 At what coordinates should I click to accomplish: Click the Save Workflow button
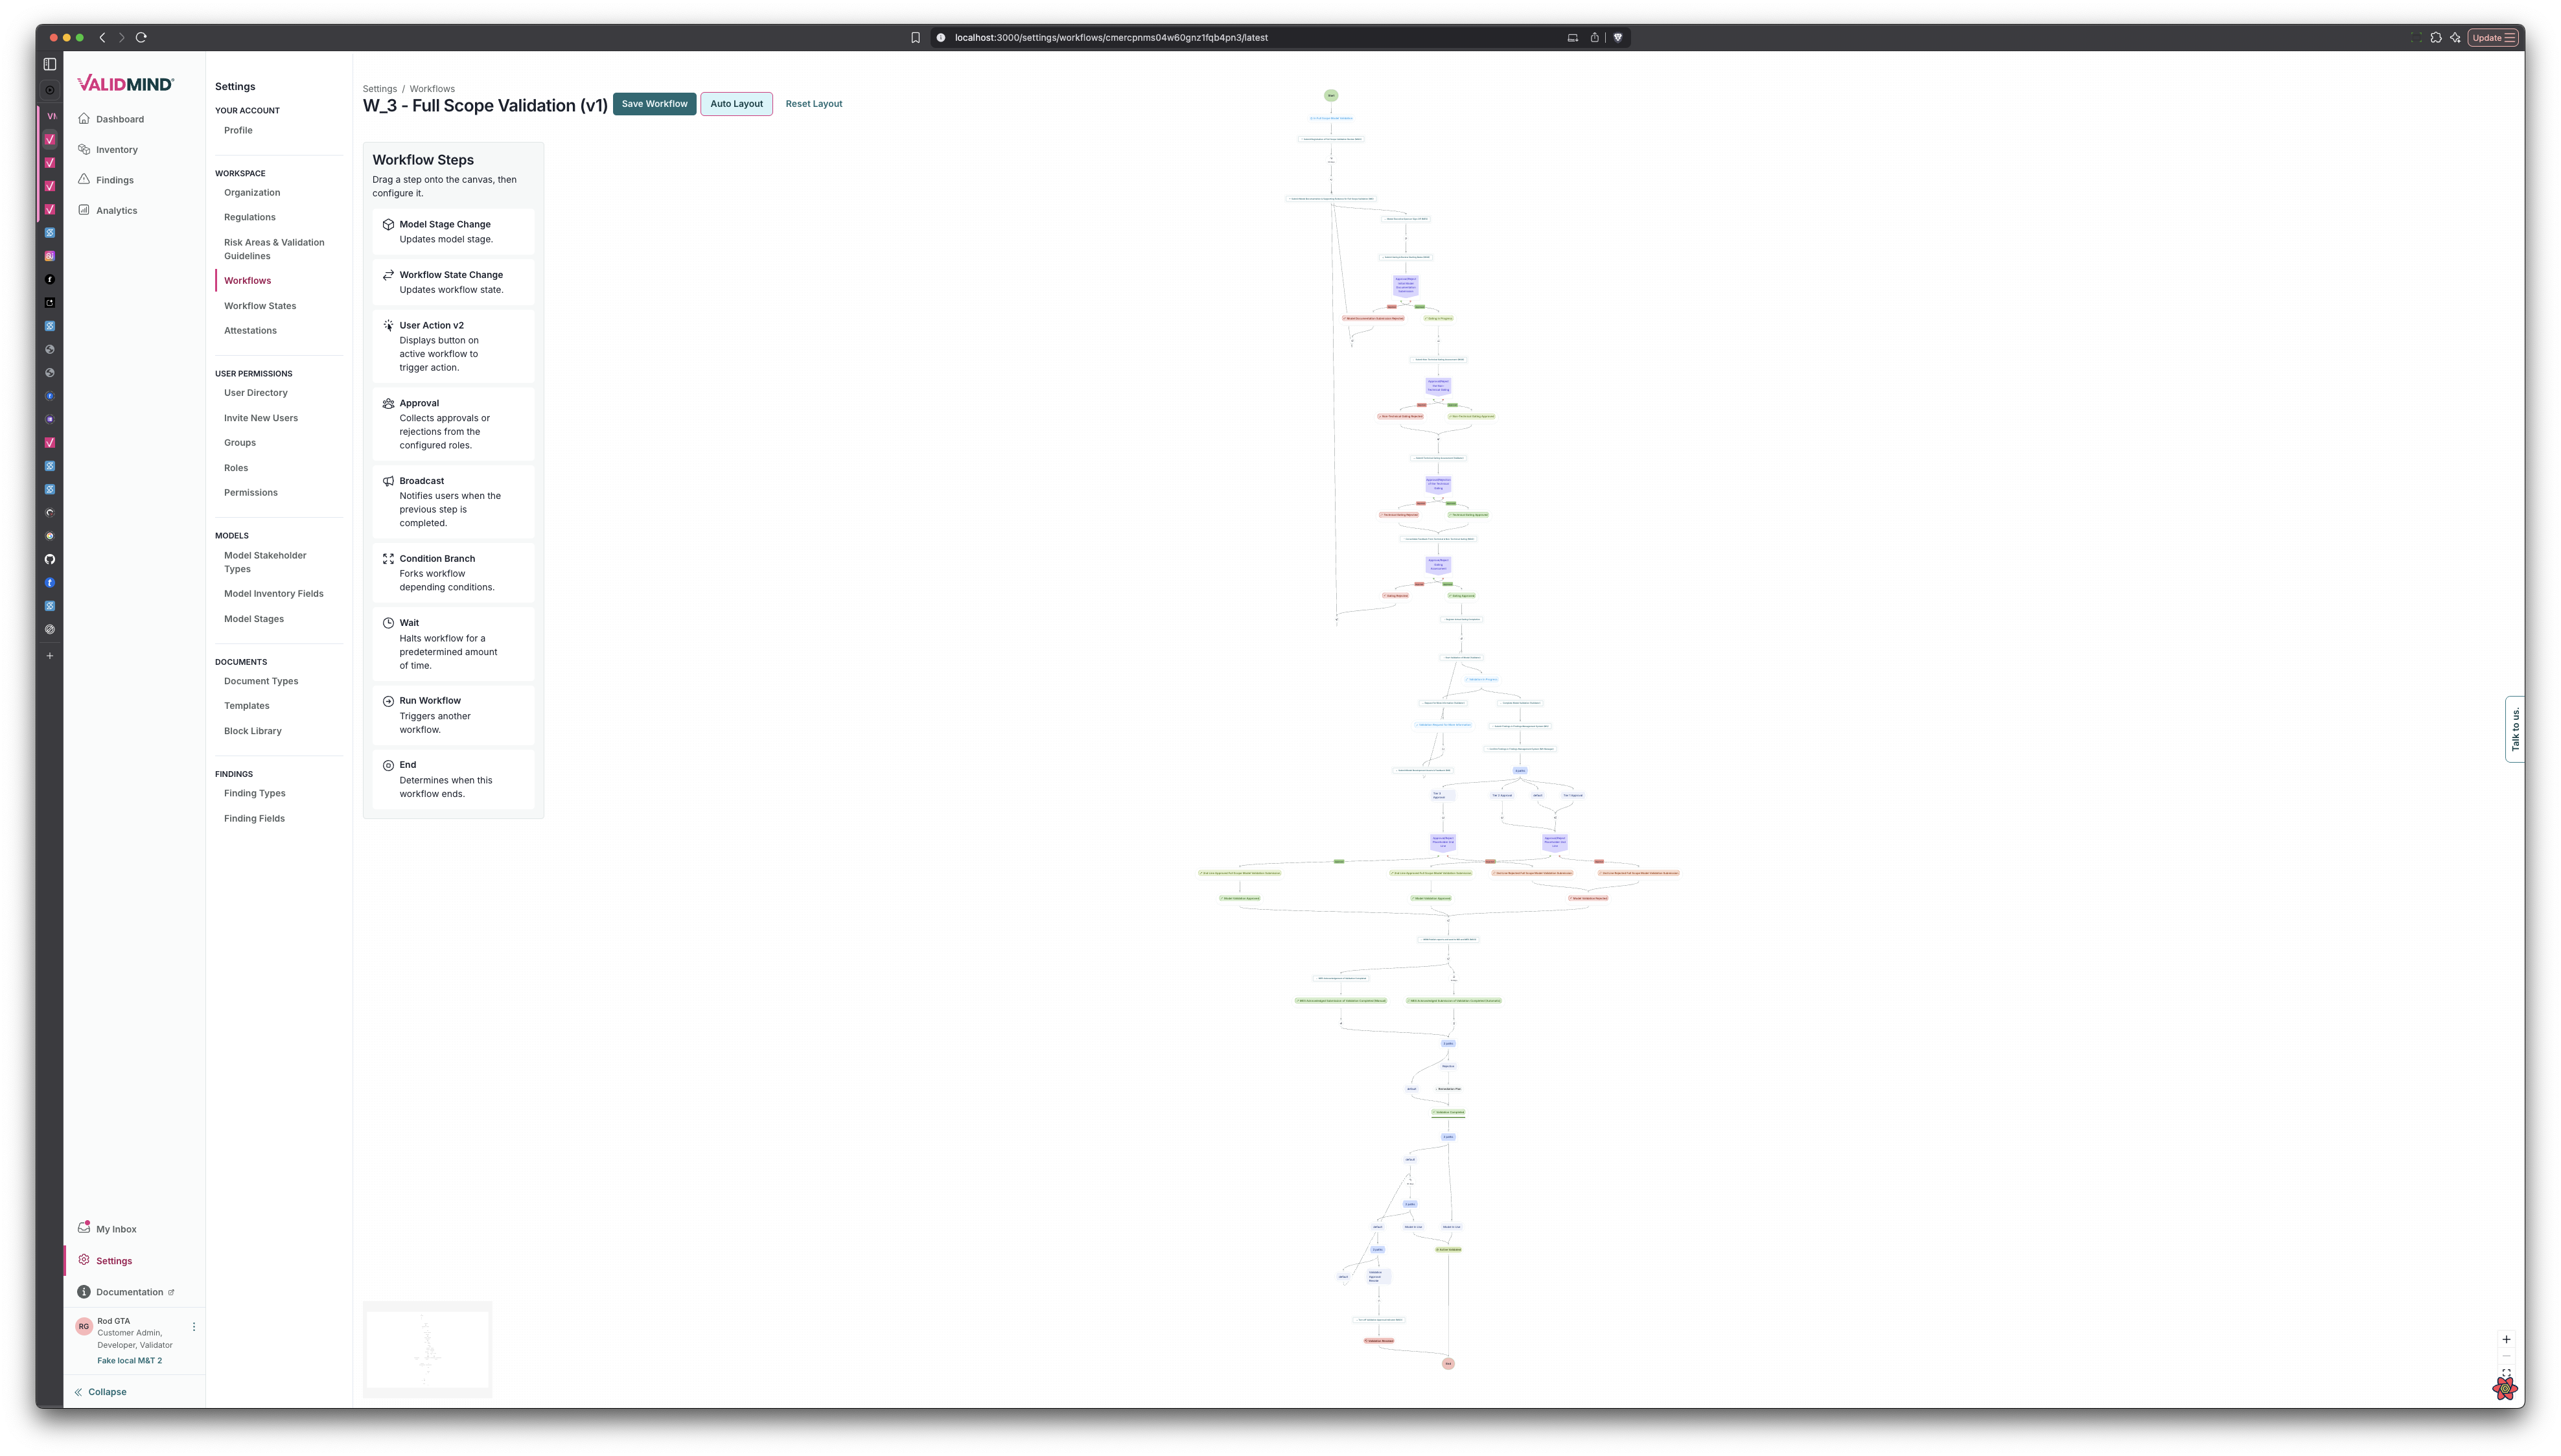654,103
